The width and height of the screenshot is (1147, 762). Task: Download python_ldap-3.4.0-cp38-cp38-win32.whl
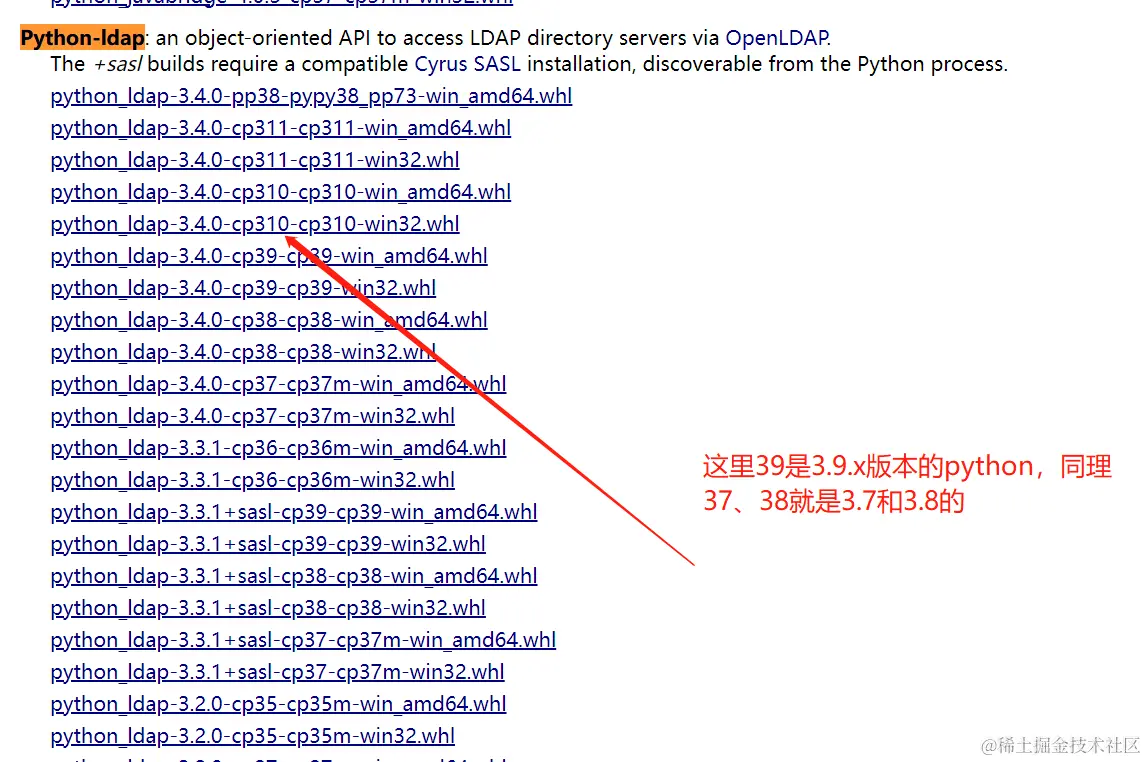[243, 352]
